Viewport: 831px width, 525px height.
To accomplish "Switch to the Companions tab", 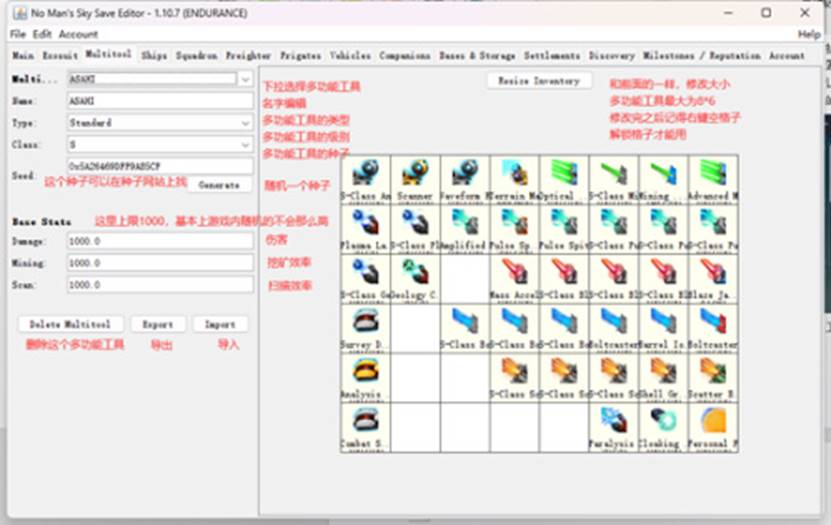I will (404, 56).
